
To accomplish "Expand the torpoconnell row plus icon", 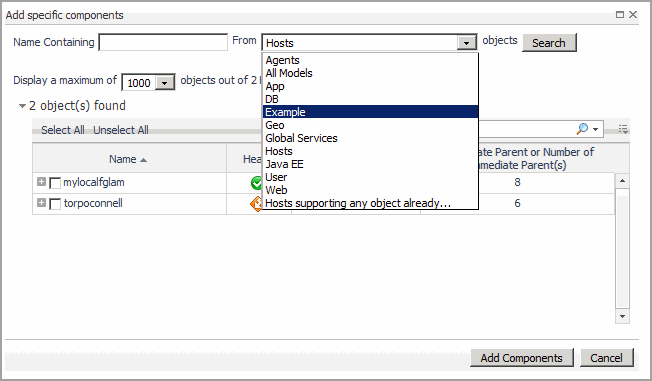I will [41, 203].
